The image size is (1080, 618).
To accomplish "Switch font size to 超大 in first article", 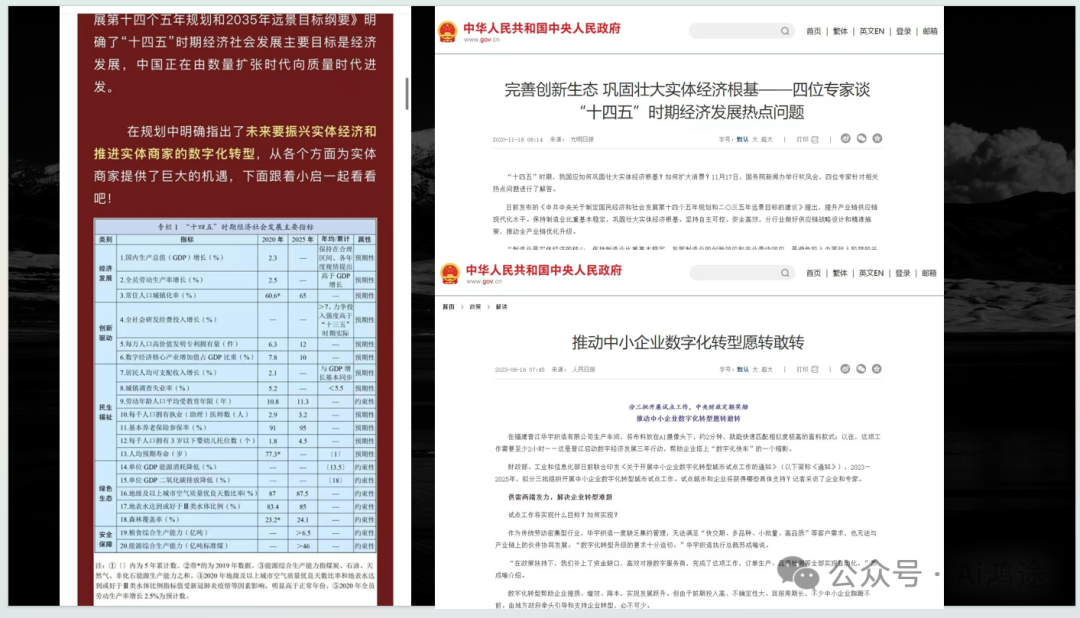I will [766, 139].
